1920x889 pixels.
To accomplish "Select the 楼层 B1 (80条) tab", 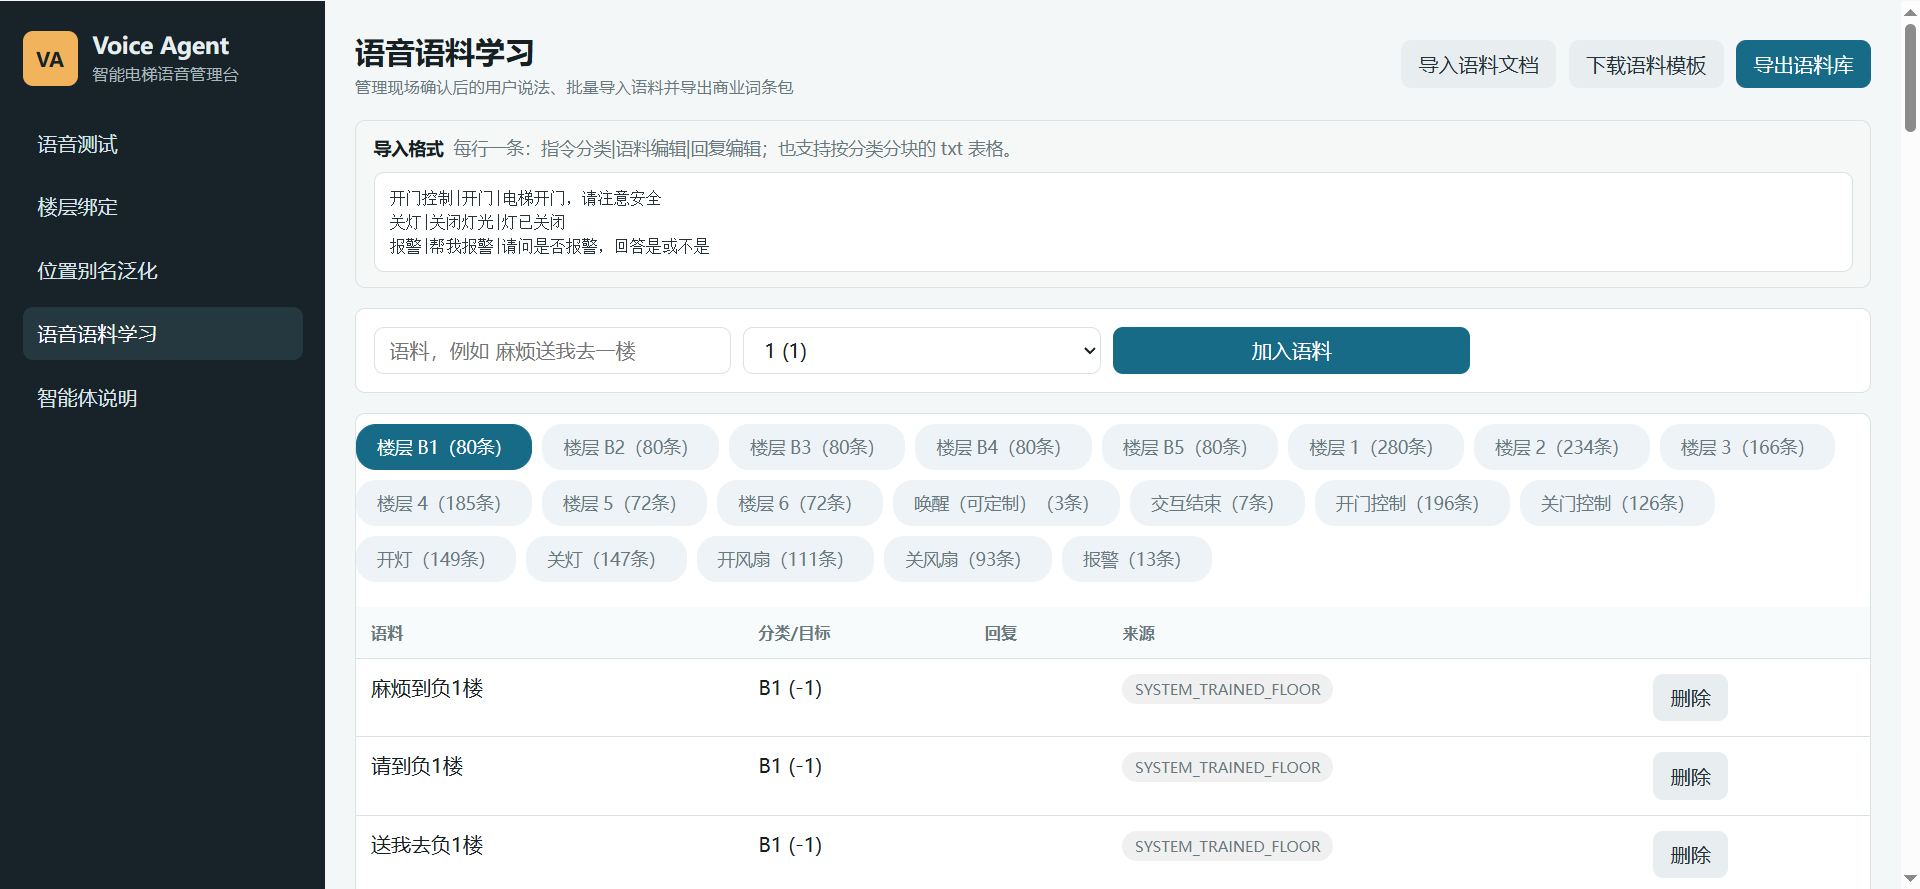I will (444, 447).
